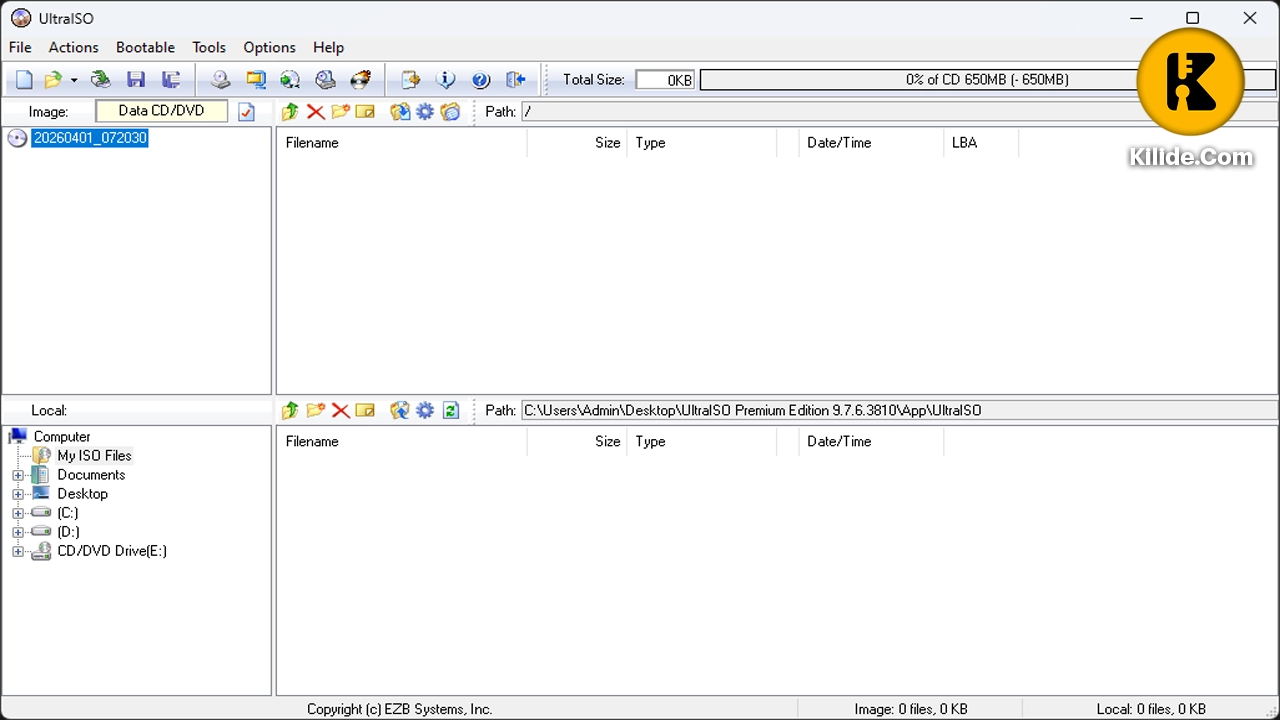This screenshot has height=720, width=1280.
Task: Click the blue info Properties toolbar icon
Action: point(446,80)
